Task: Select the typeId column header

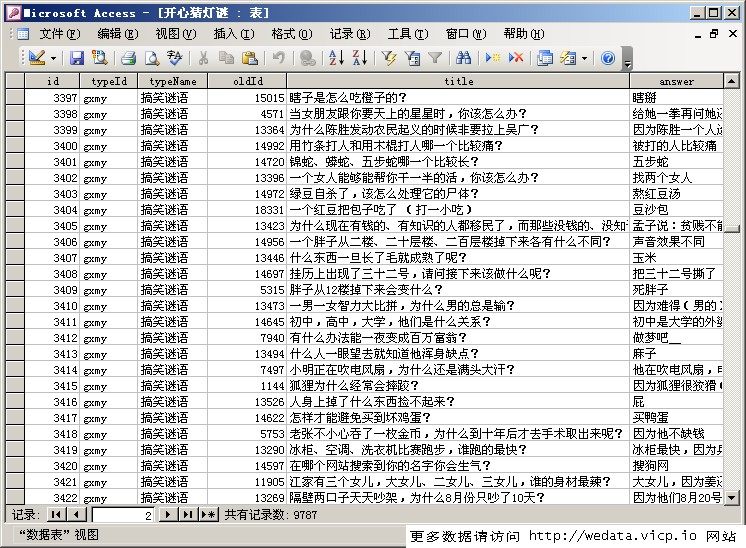Action: pyautogui.click(x=109, y=81)
